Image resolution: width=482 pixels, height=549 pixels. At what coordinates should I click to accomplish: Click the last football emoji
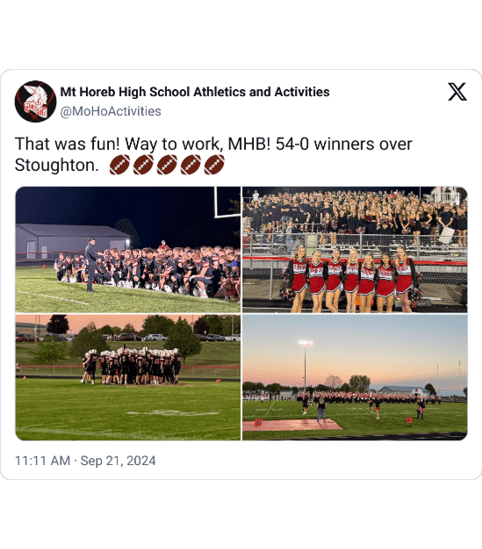[214, 165]
